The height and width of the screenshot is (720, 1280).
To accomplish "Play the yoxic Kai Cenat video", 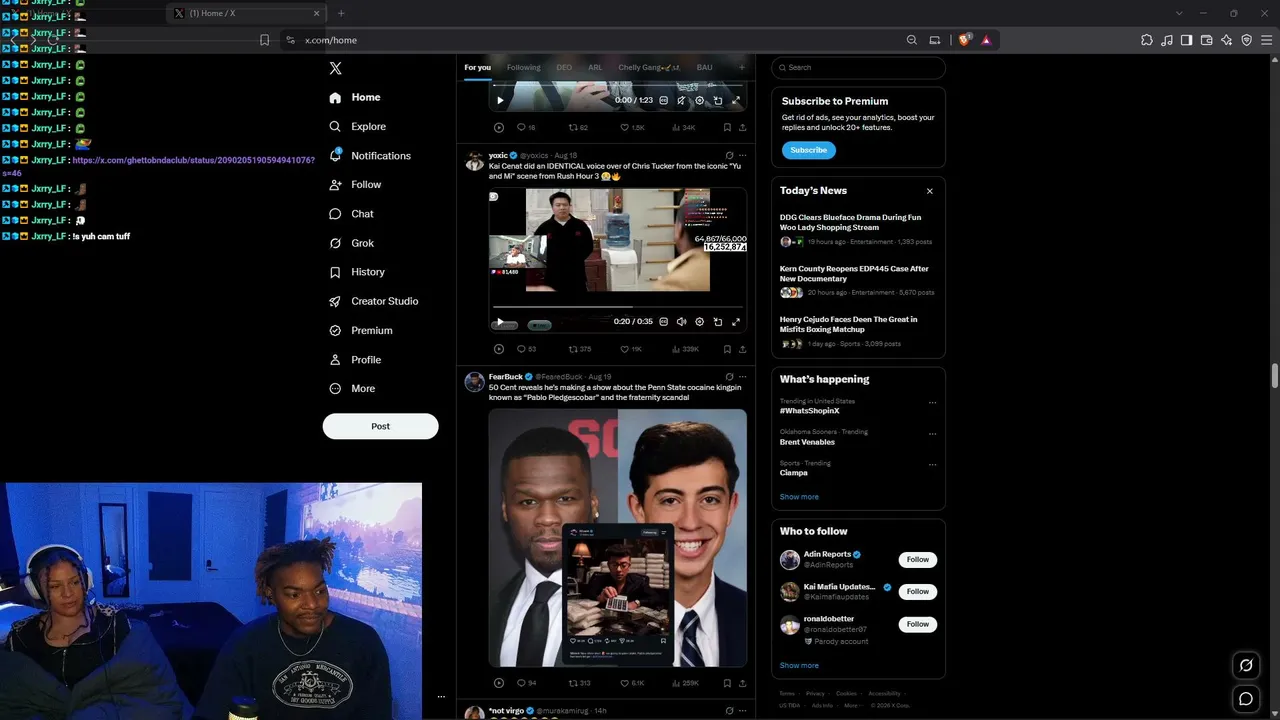I will 500,322.
